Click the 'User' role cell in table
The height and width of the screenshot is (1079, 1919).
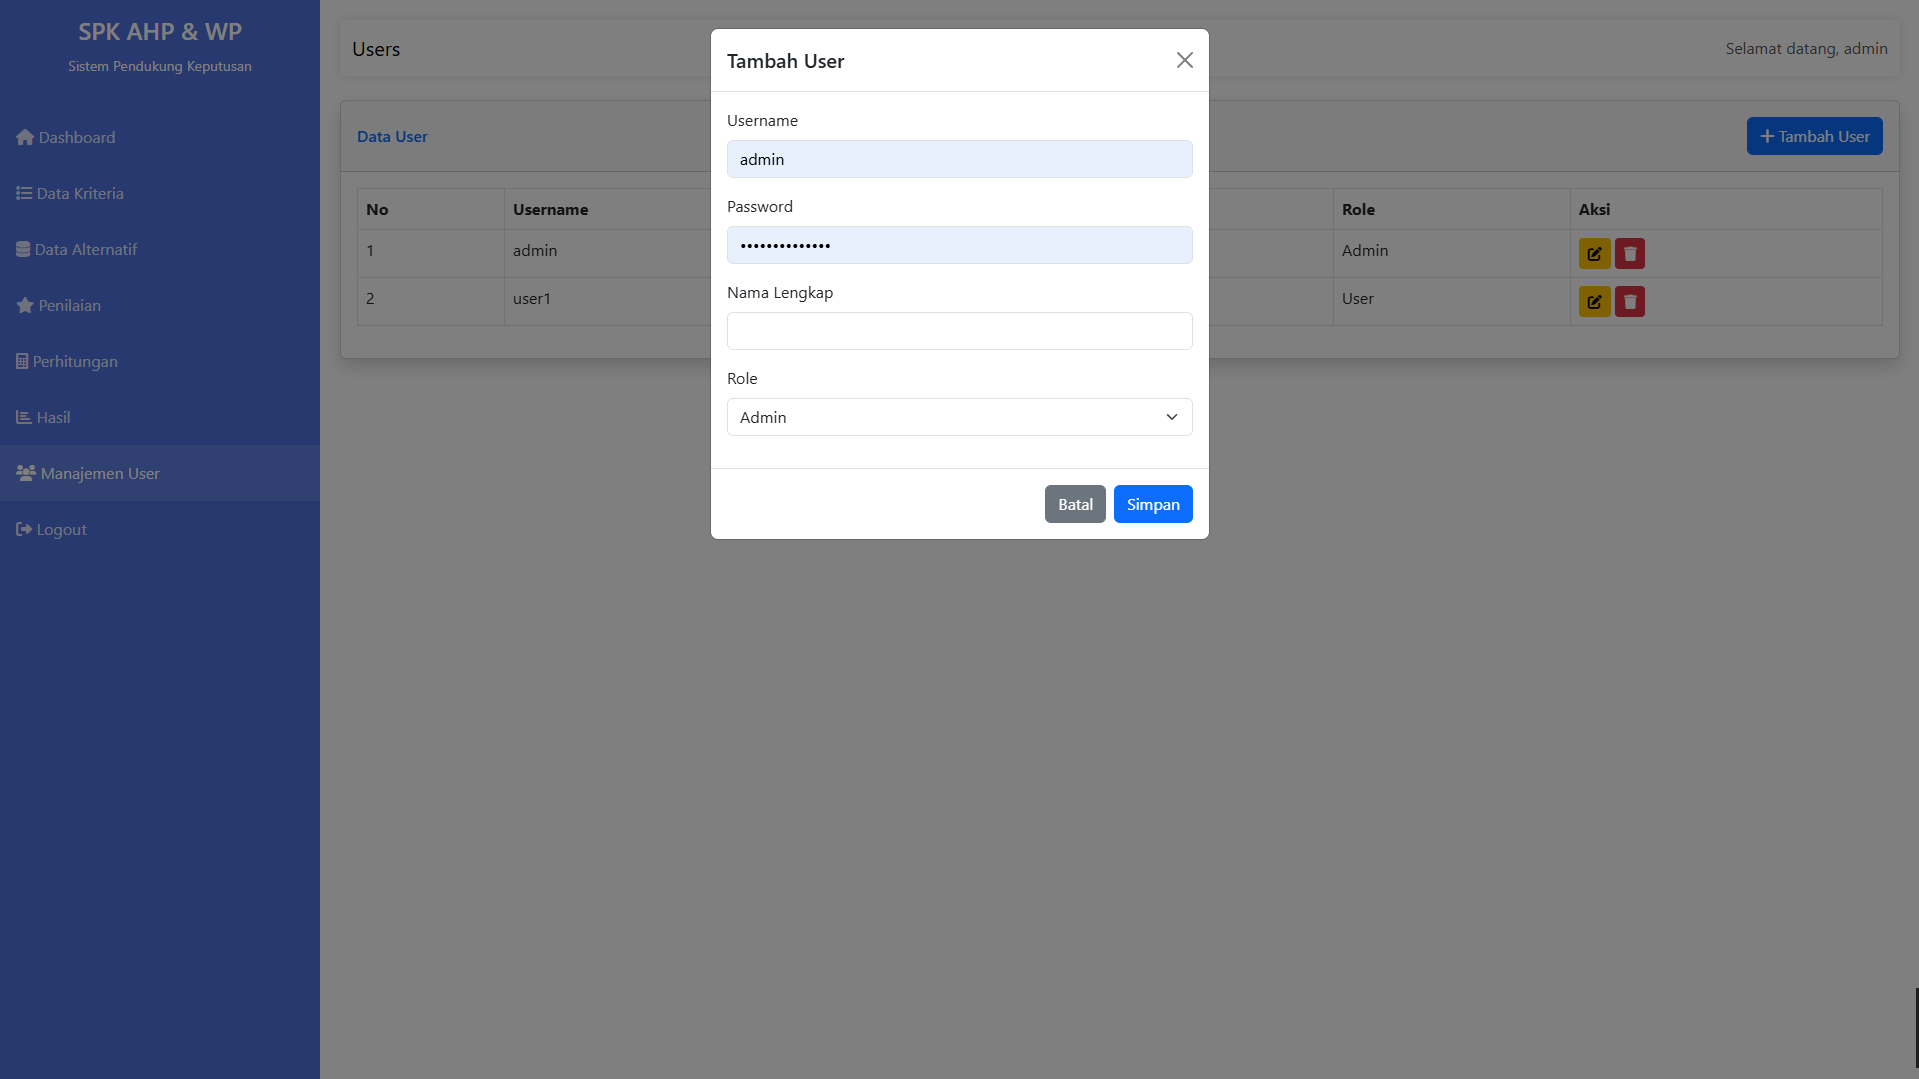pos(1358,298)
